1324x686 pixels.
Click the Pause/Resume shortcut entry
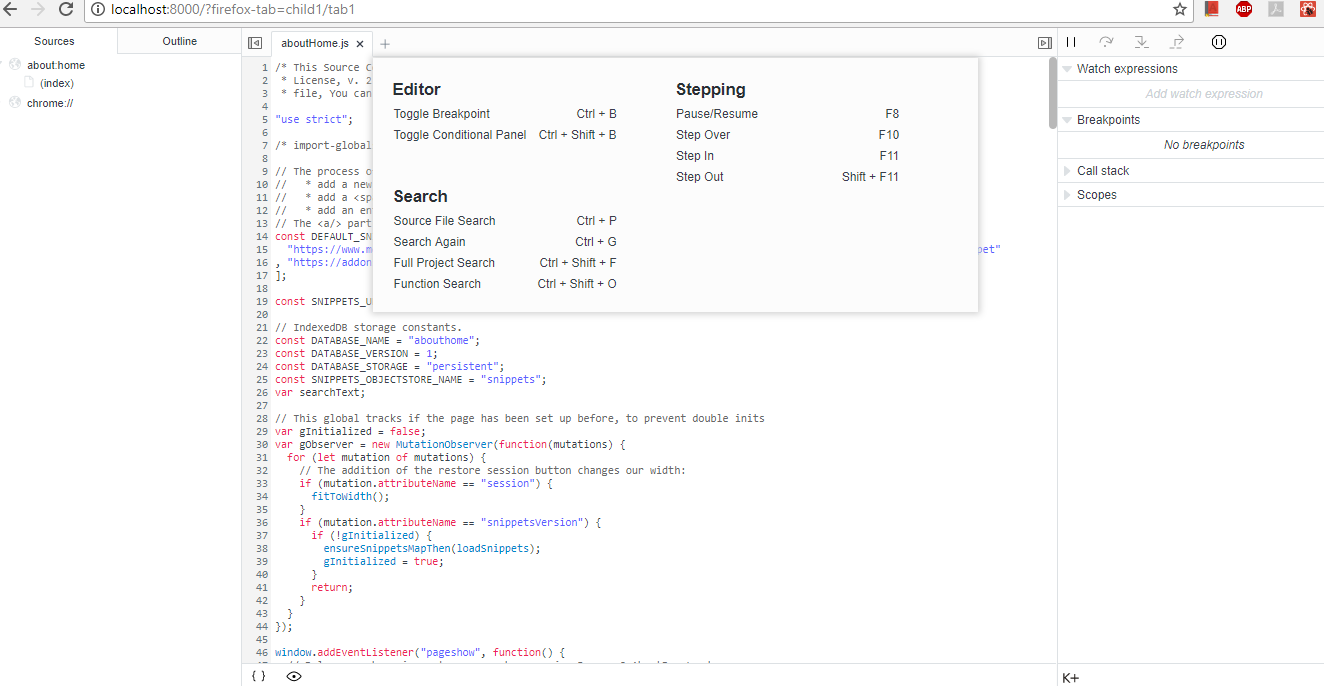click(788, 114)
